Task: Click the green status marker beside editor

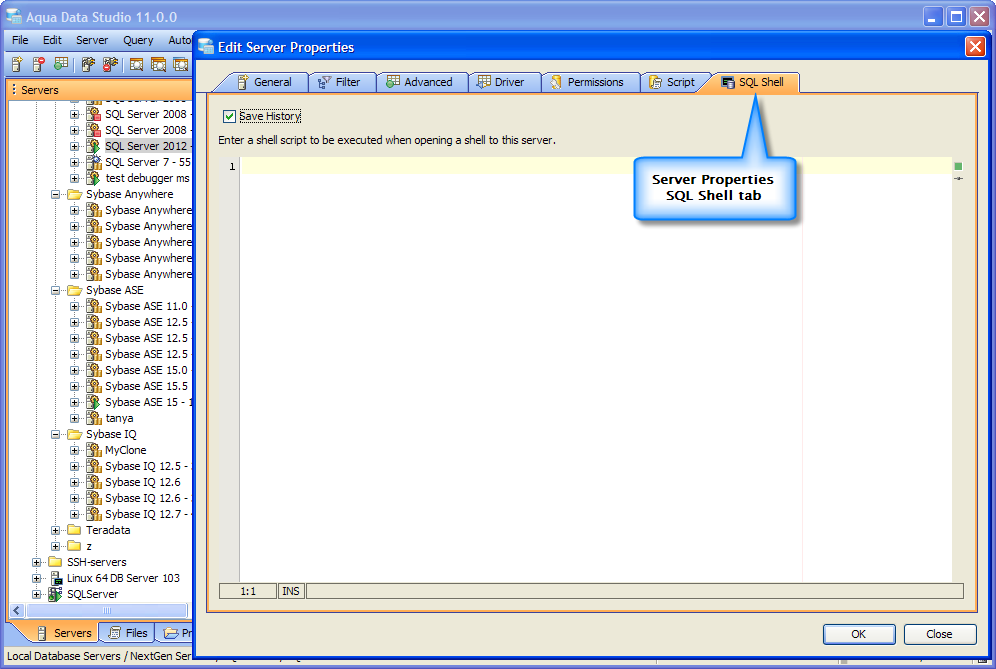Action: tap(959, 166)
